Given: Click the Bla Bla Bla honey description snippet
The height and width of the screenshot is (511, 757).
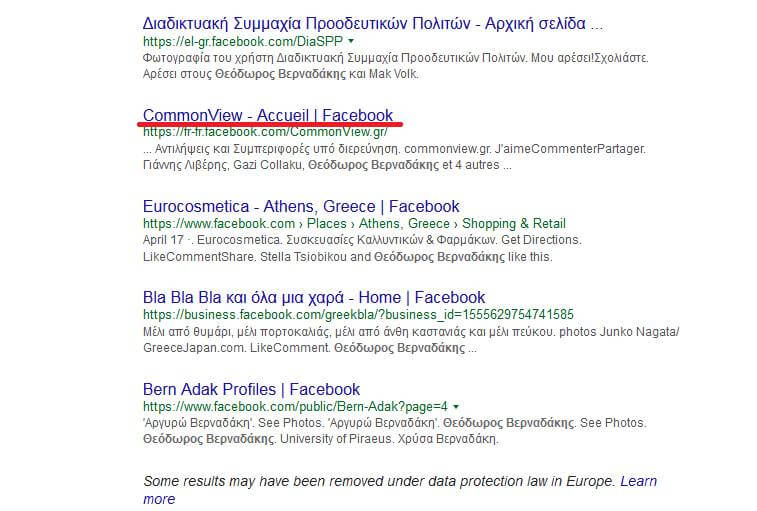Looking at the screenshot, I should click(x=400, y=339).
